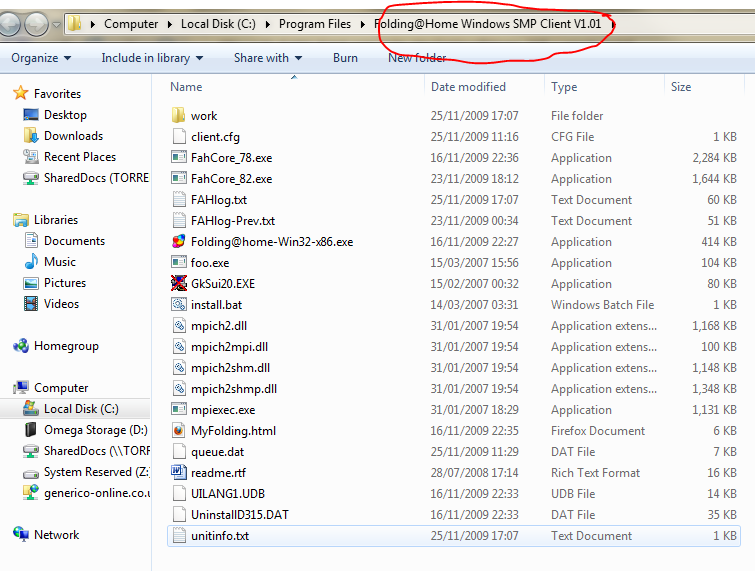Open the Organize menu
The image size is (755, 571).
[41, 58]
